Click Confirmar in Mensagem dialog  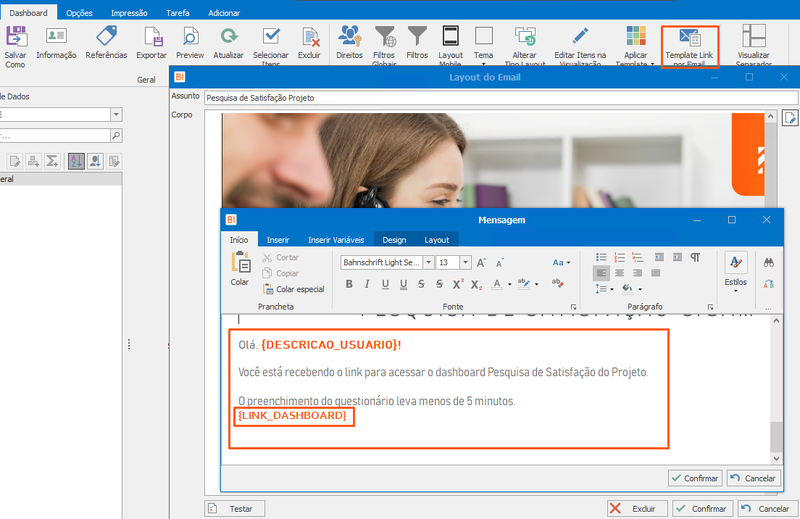click(x=695, y=478)
